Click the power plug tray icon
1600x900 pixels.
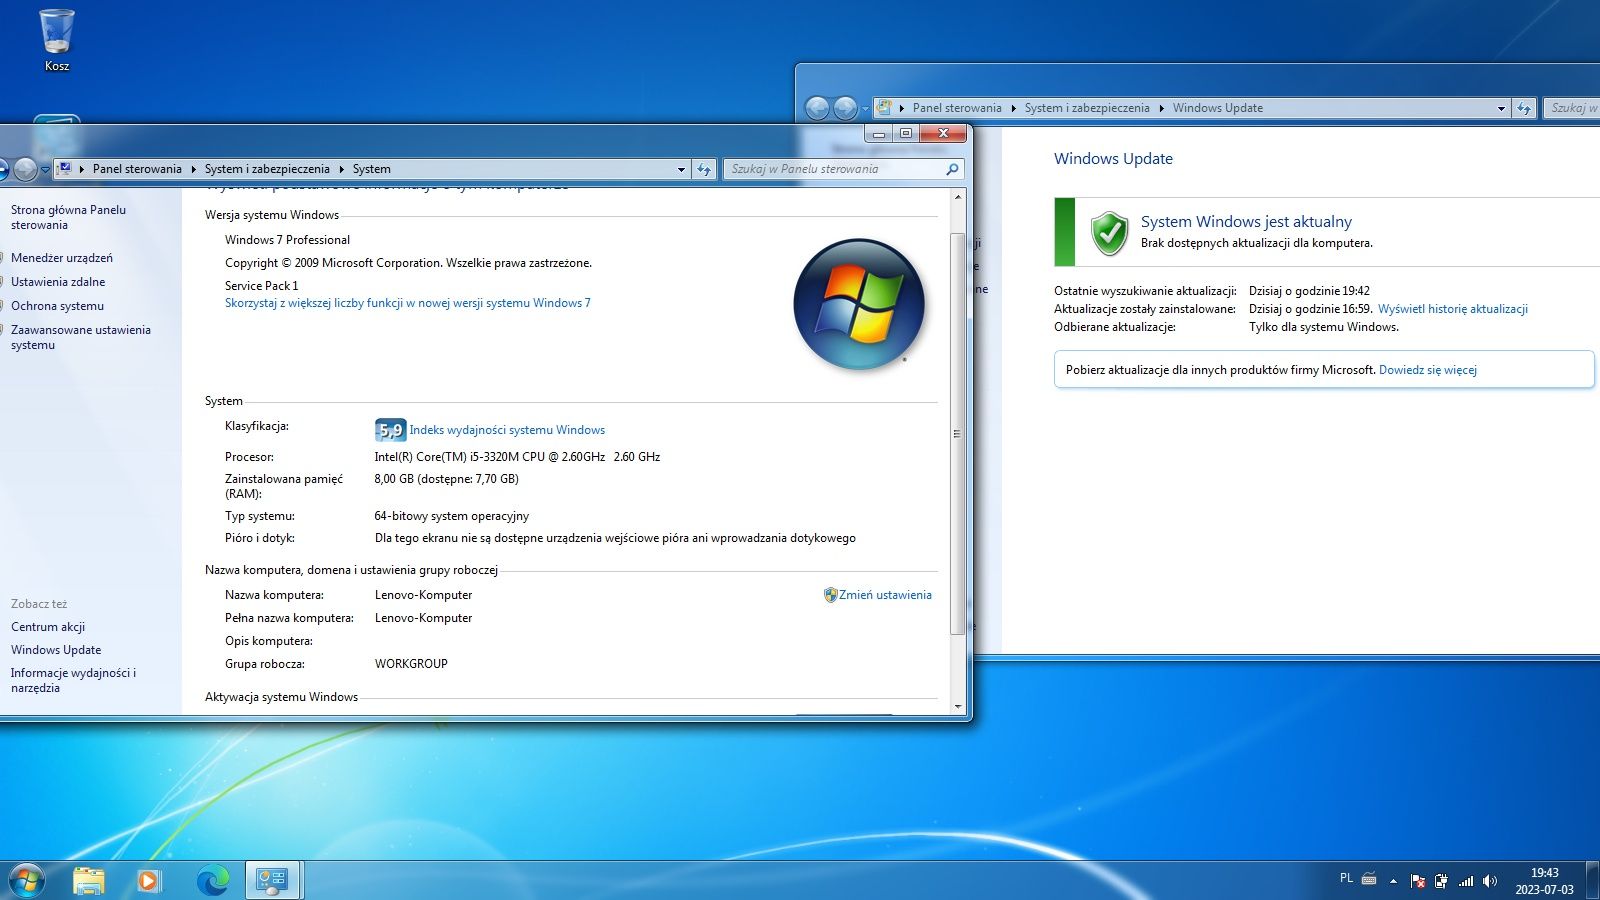point(1441,881)
